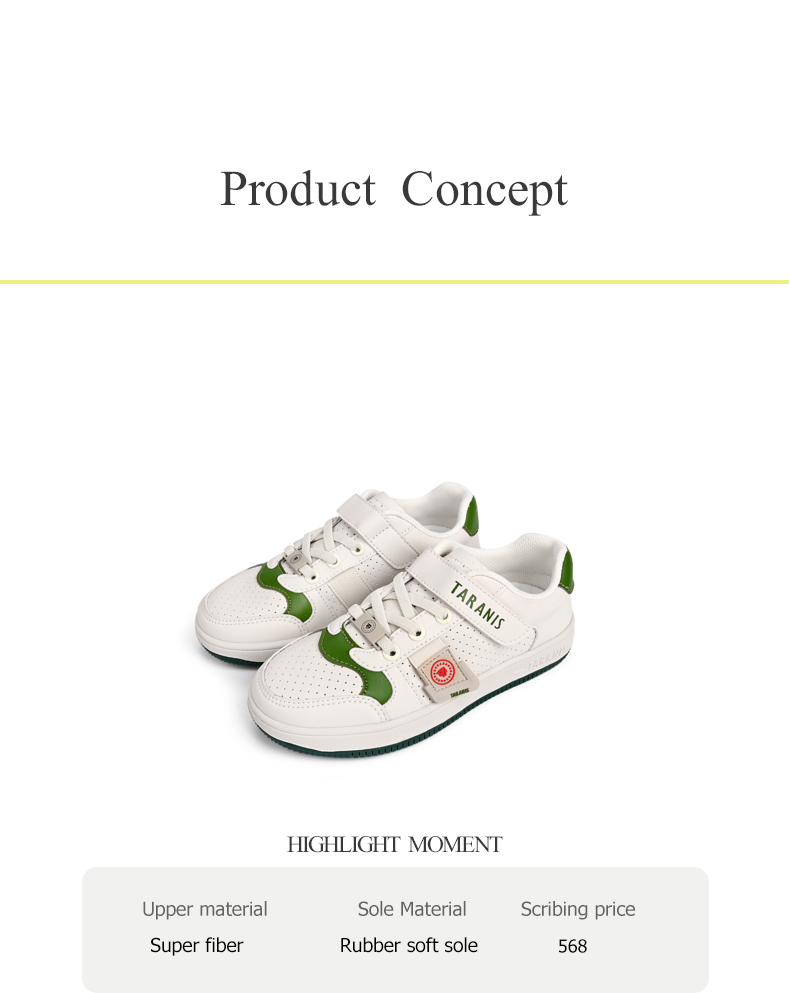Screen dimensions: 790x993
Task: Select the Sole Material label
Action: click(x=412, y=909)
